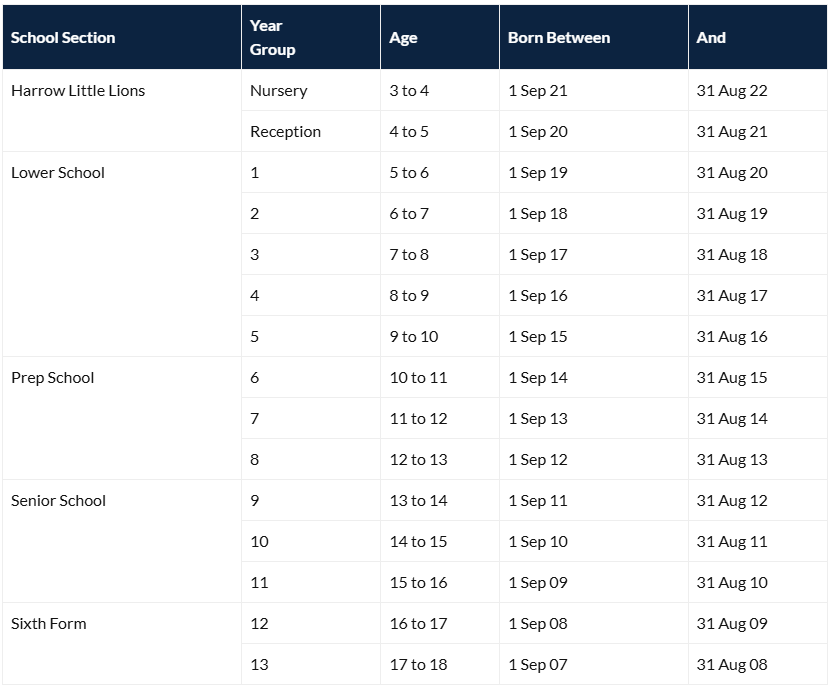
Task: Select the Year Group column header
Action: pyautogui.click(x=273, y=38)
